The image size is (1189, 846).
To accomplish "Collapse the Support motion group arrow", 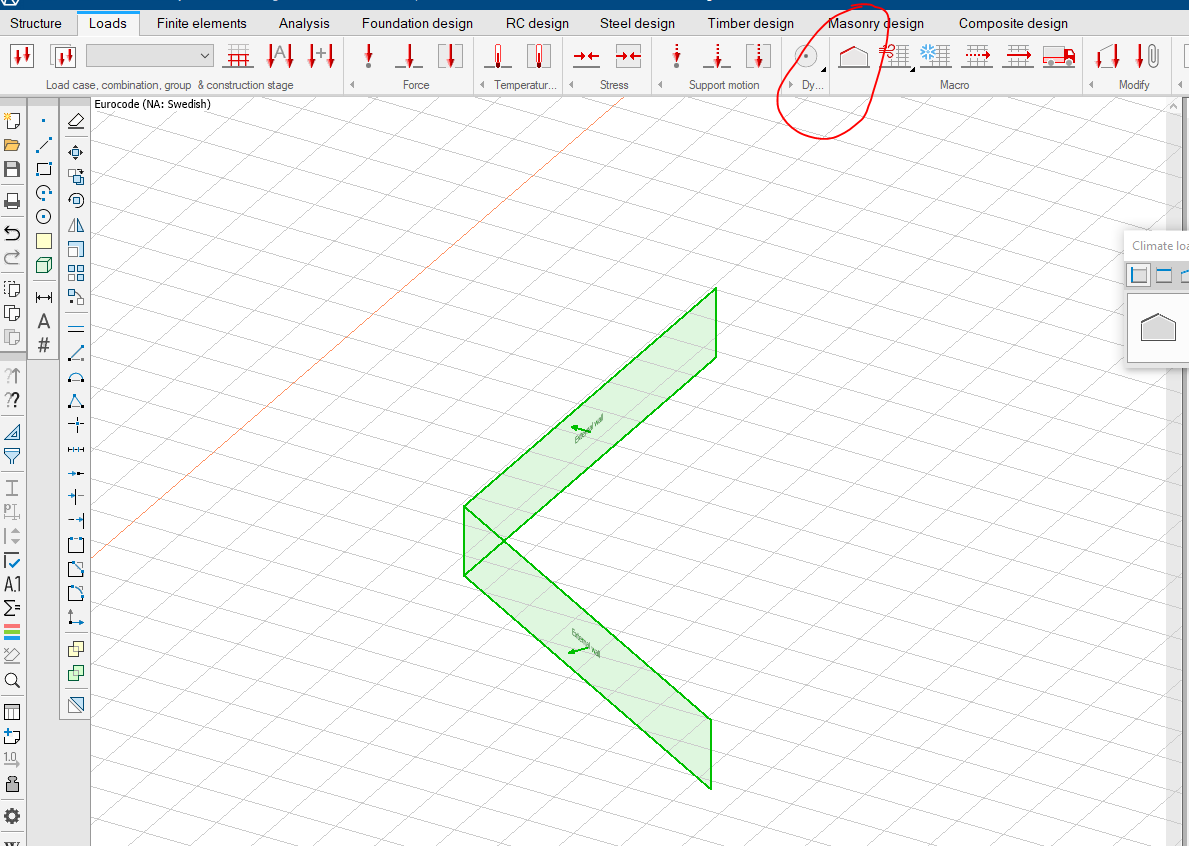I will pyautogui.click(x=660, y=85).
